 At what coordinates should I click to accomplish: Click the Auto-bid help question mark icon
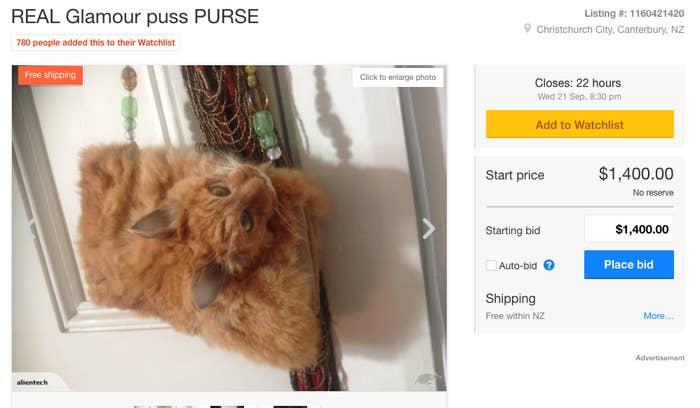[549, 265]
